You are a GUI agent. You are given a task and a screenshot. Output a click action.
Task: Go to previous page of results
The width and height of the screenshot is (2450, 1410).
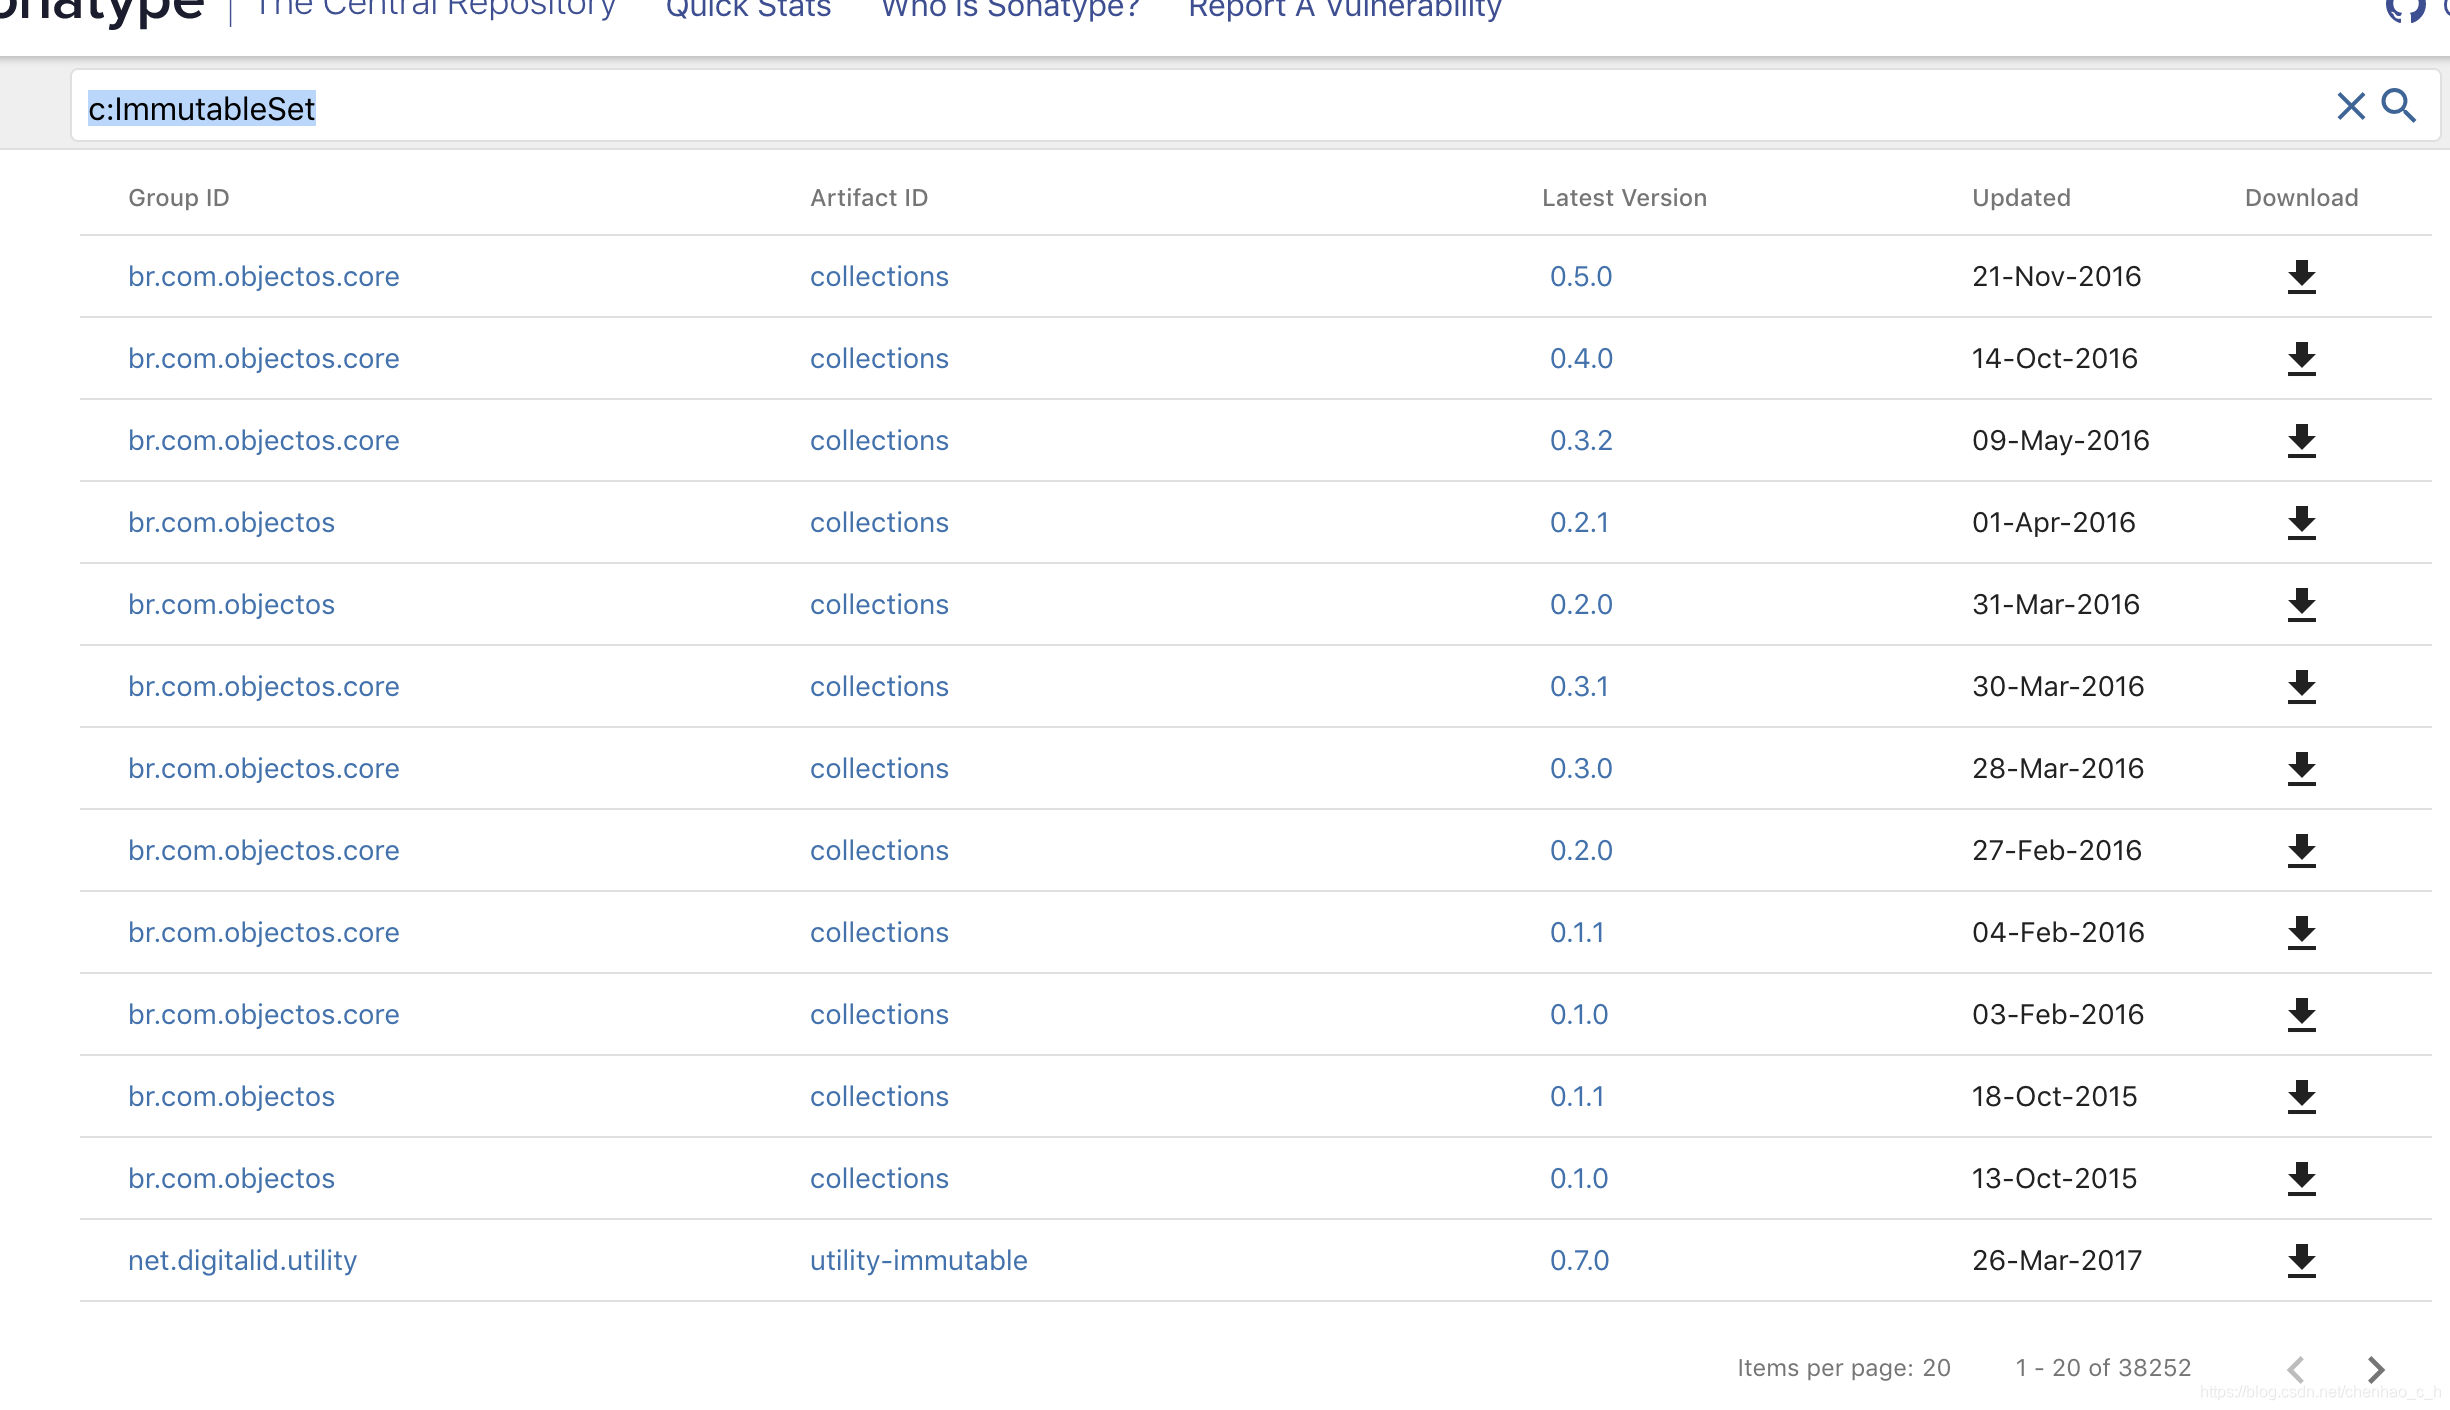2296,1368
